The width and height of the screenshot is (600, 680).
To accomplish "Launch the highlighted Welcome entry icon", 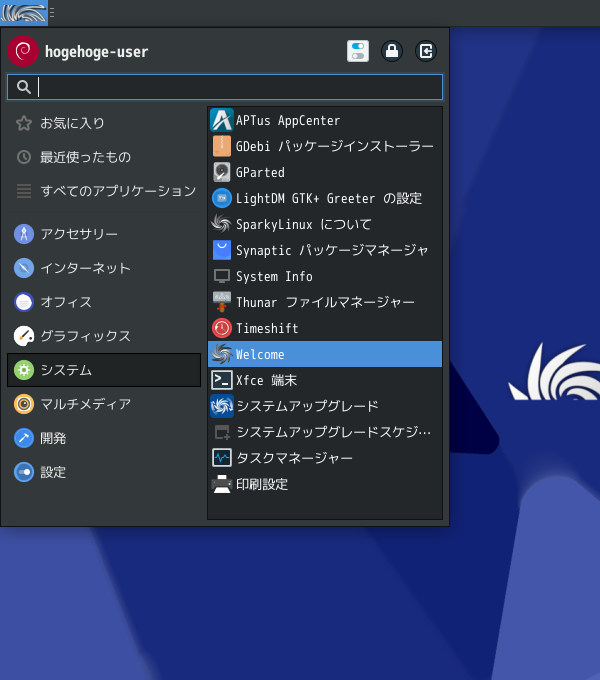I will (222, 354).
